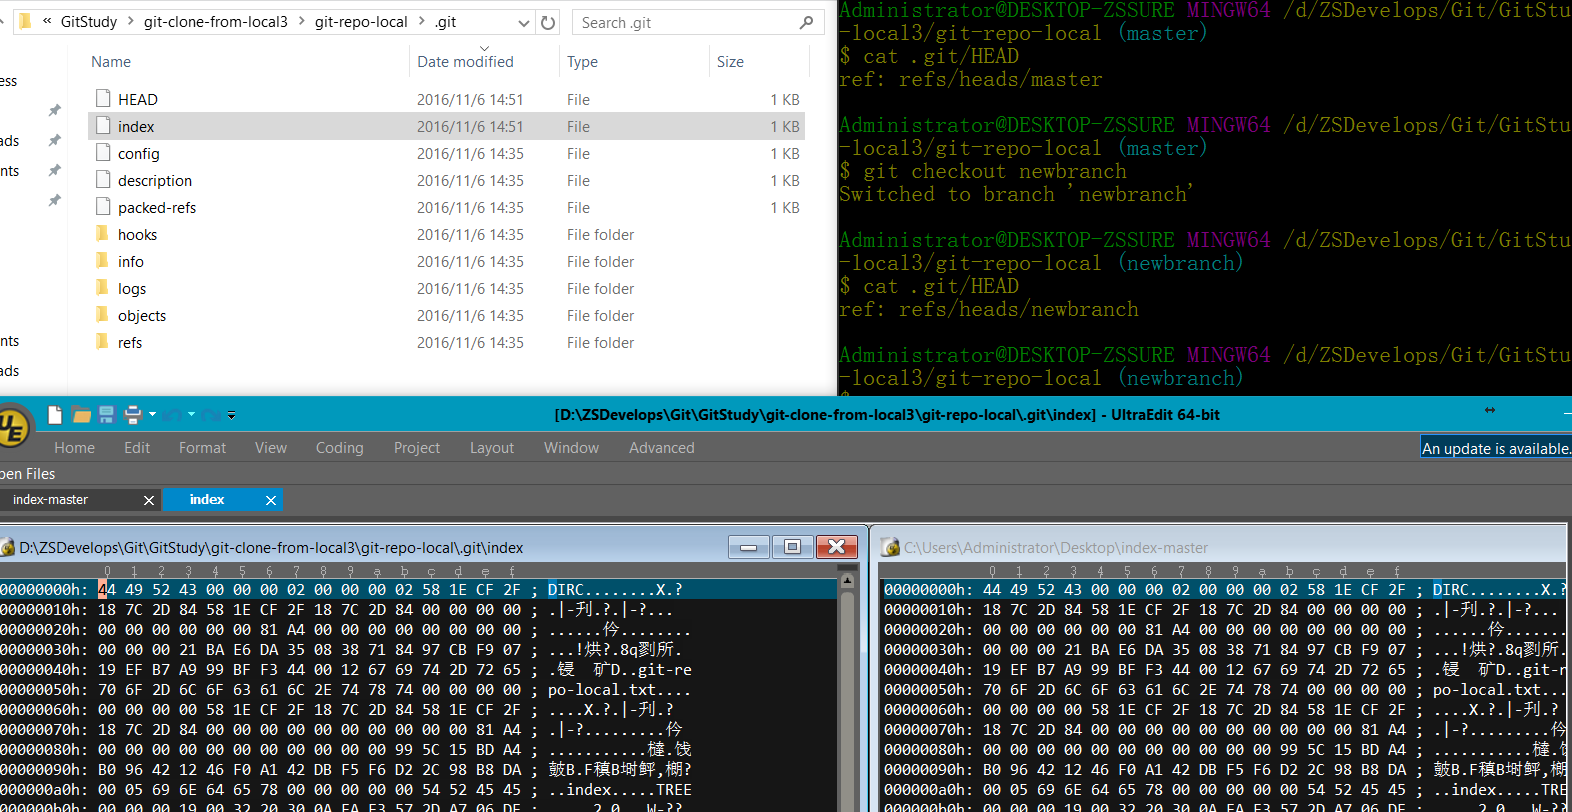Click the config file icon
1572x812 pixels.
click(103, 152)
